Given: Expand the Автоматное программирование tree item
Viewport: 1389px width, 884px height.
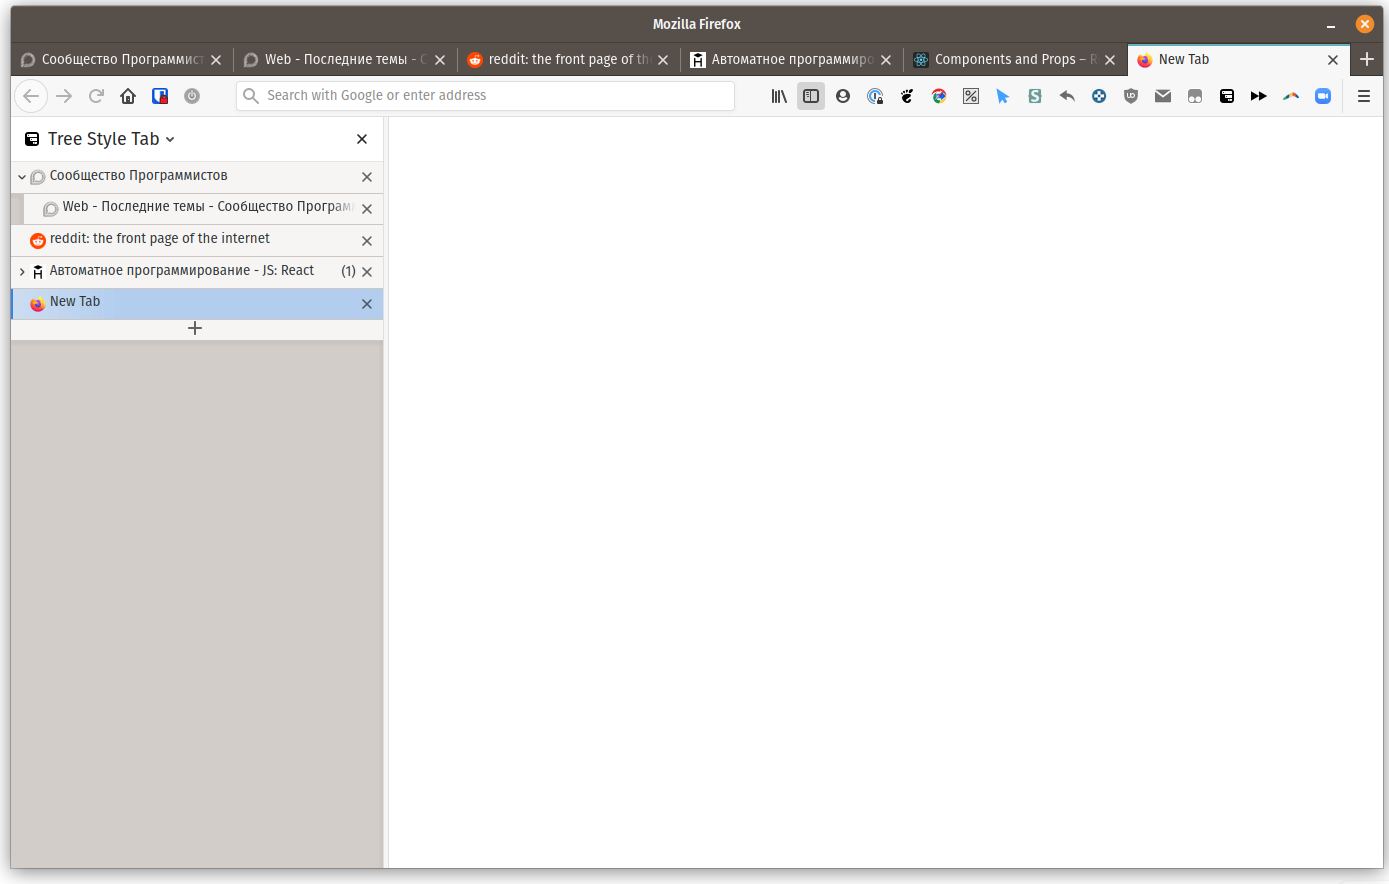Looking at the screenshot, I should click(x=22, y=272).
